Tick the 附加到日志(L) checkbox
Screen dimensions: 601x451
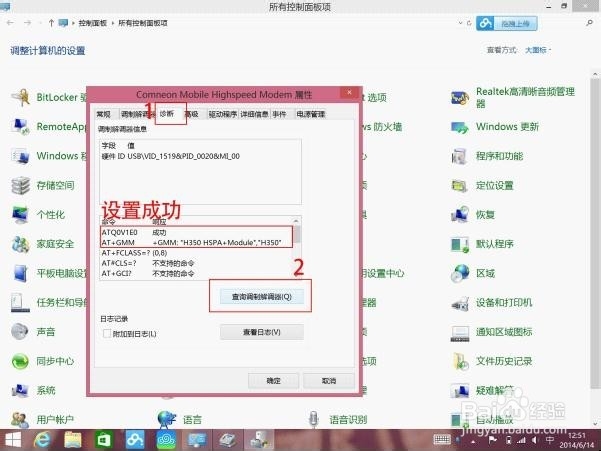[x=107, y=334]
